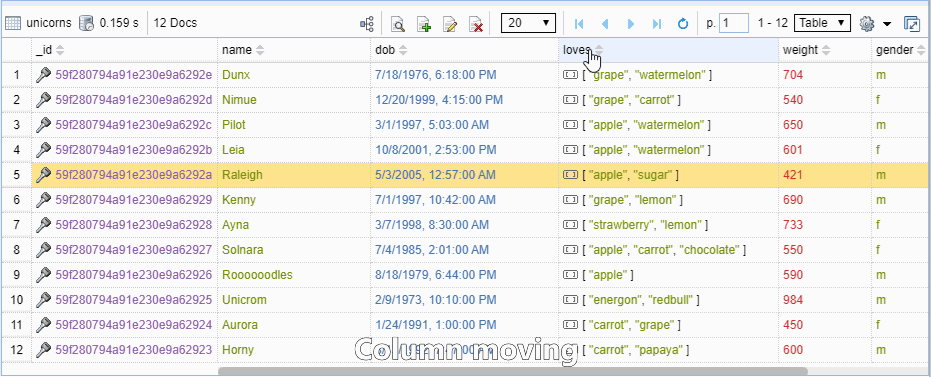Click key icon in Horny row
Screen dimensions: 931x377
[43, 350]
